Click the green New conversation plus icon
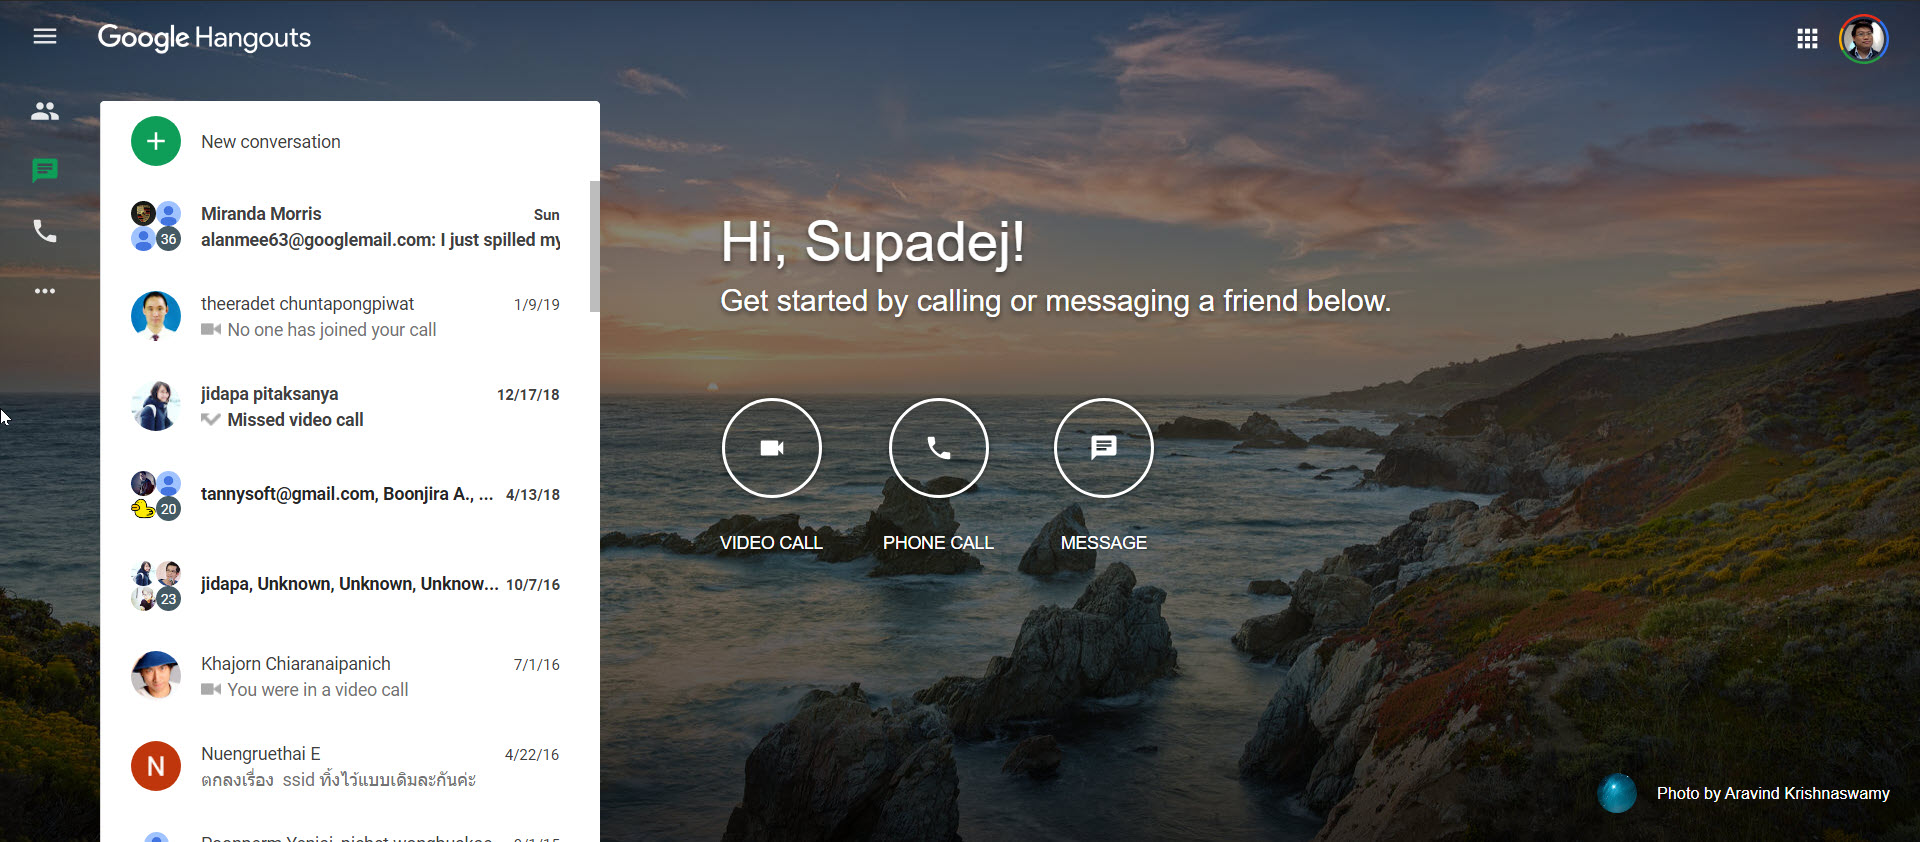Screen dimensions: 1920x842 [156, 141]
